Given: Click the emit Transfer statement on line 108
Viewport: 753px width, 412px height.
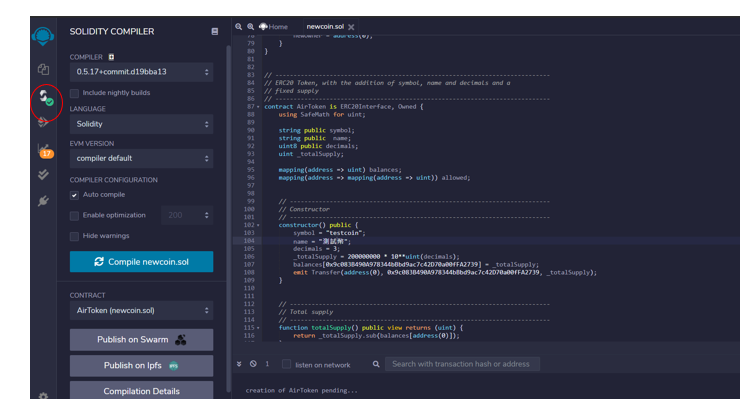Looking at the screenshot, I should click(445, 272).
